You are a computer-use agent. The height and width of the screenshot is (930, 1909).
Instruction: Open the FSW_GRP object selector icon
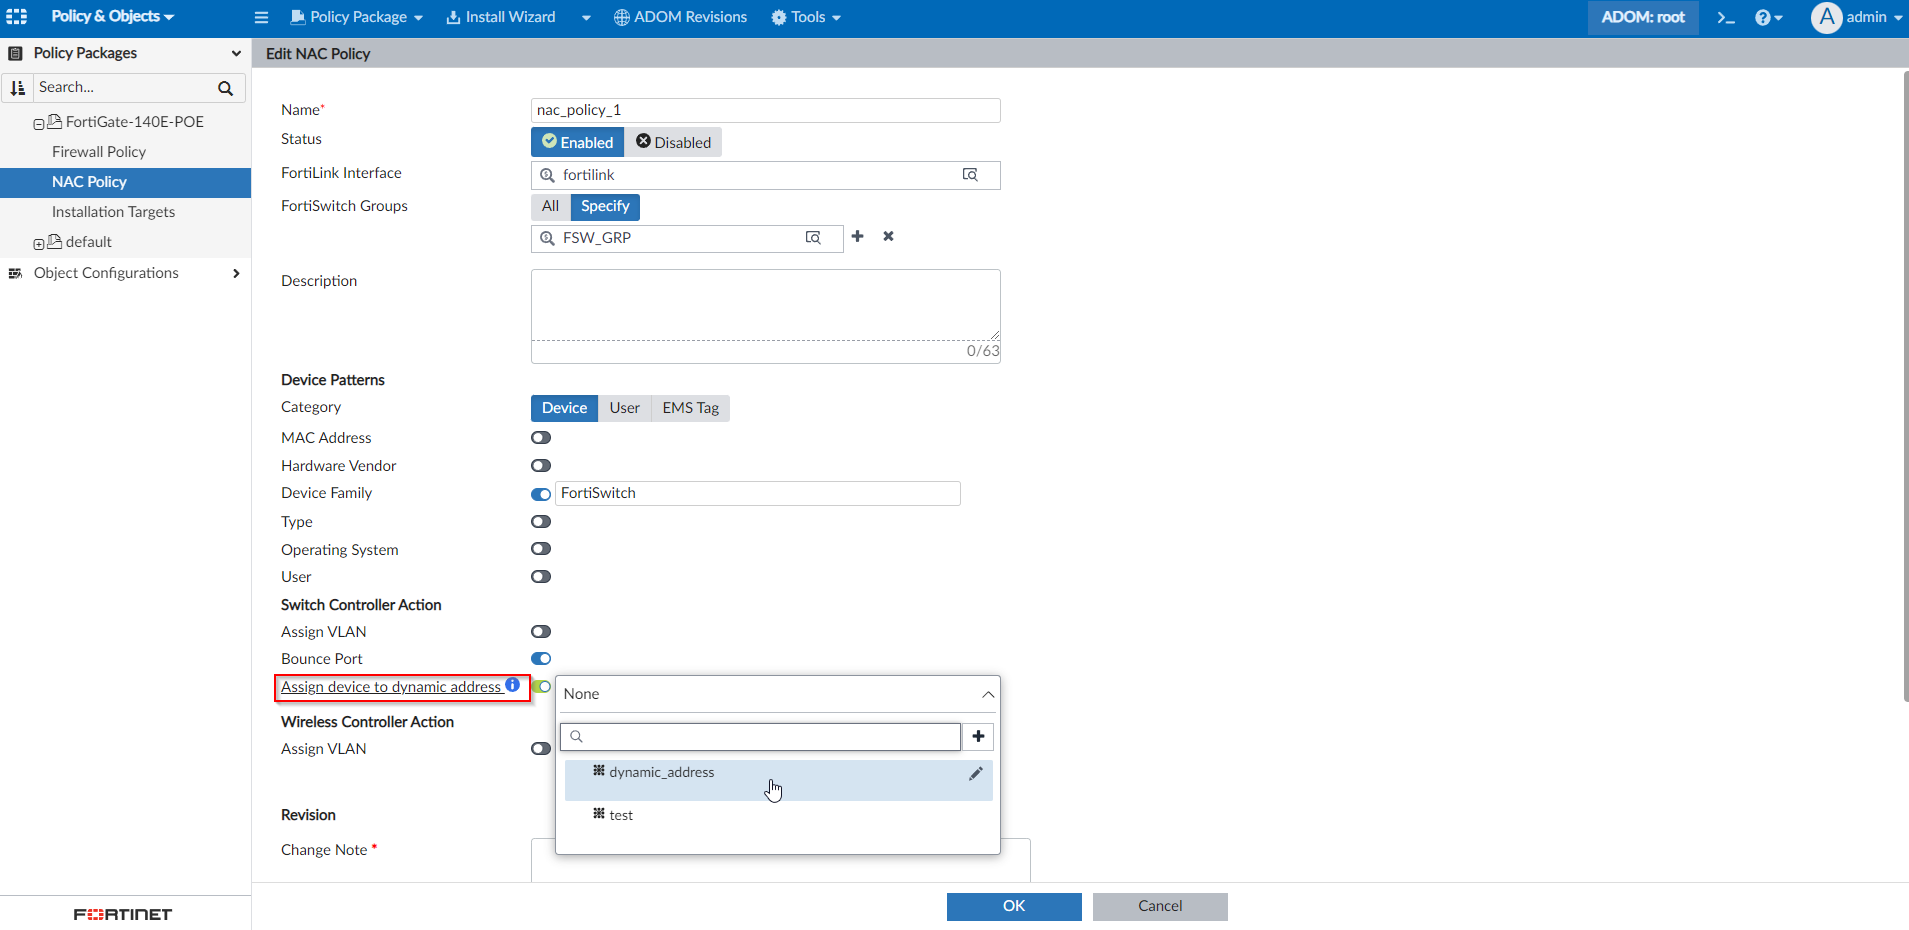(x=813, y=238)
